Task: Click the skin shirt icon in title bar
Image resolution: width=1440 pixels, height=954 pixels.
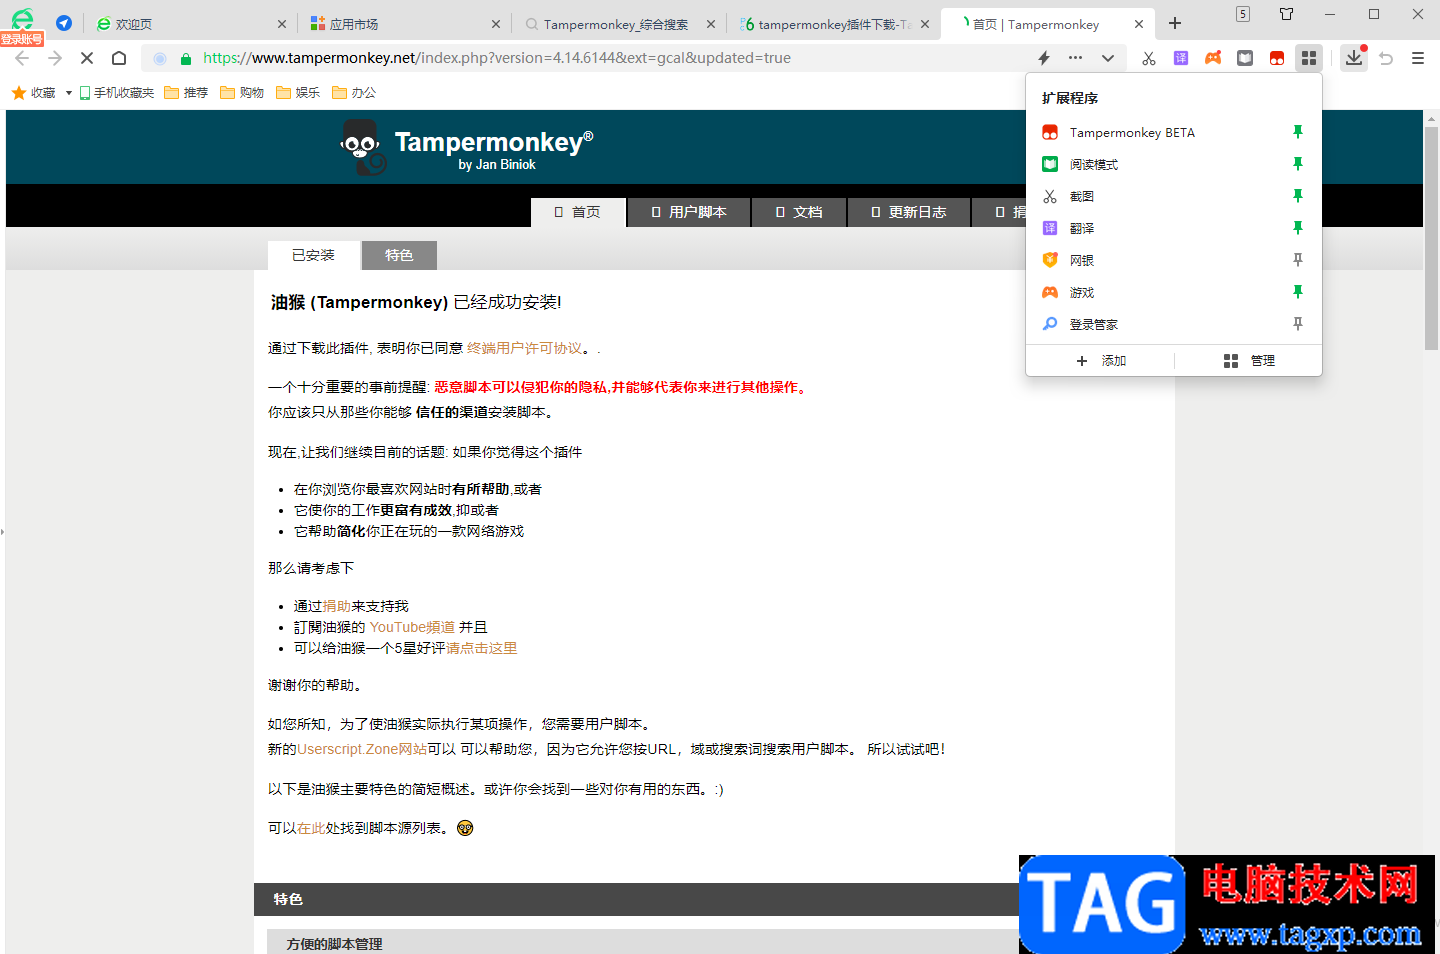Action: tap(1287, 14)
